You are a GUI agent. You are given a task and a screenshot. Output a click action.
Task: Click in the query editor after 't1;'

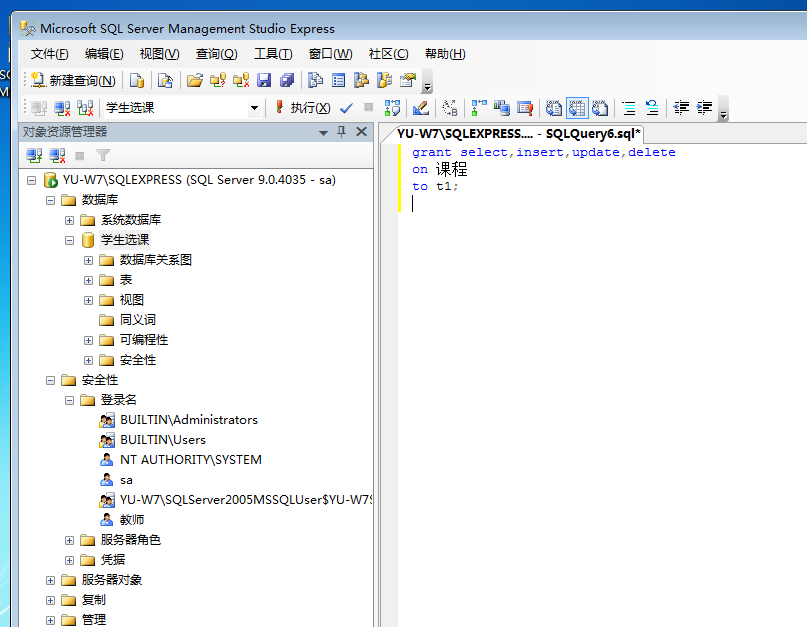point(459,186)
